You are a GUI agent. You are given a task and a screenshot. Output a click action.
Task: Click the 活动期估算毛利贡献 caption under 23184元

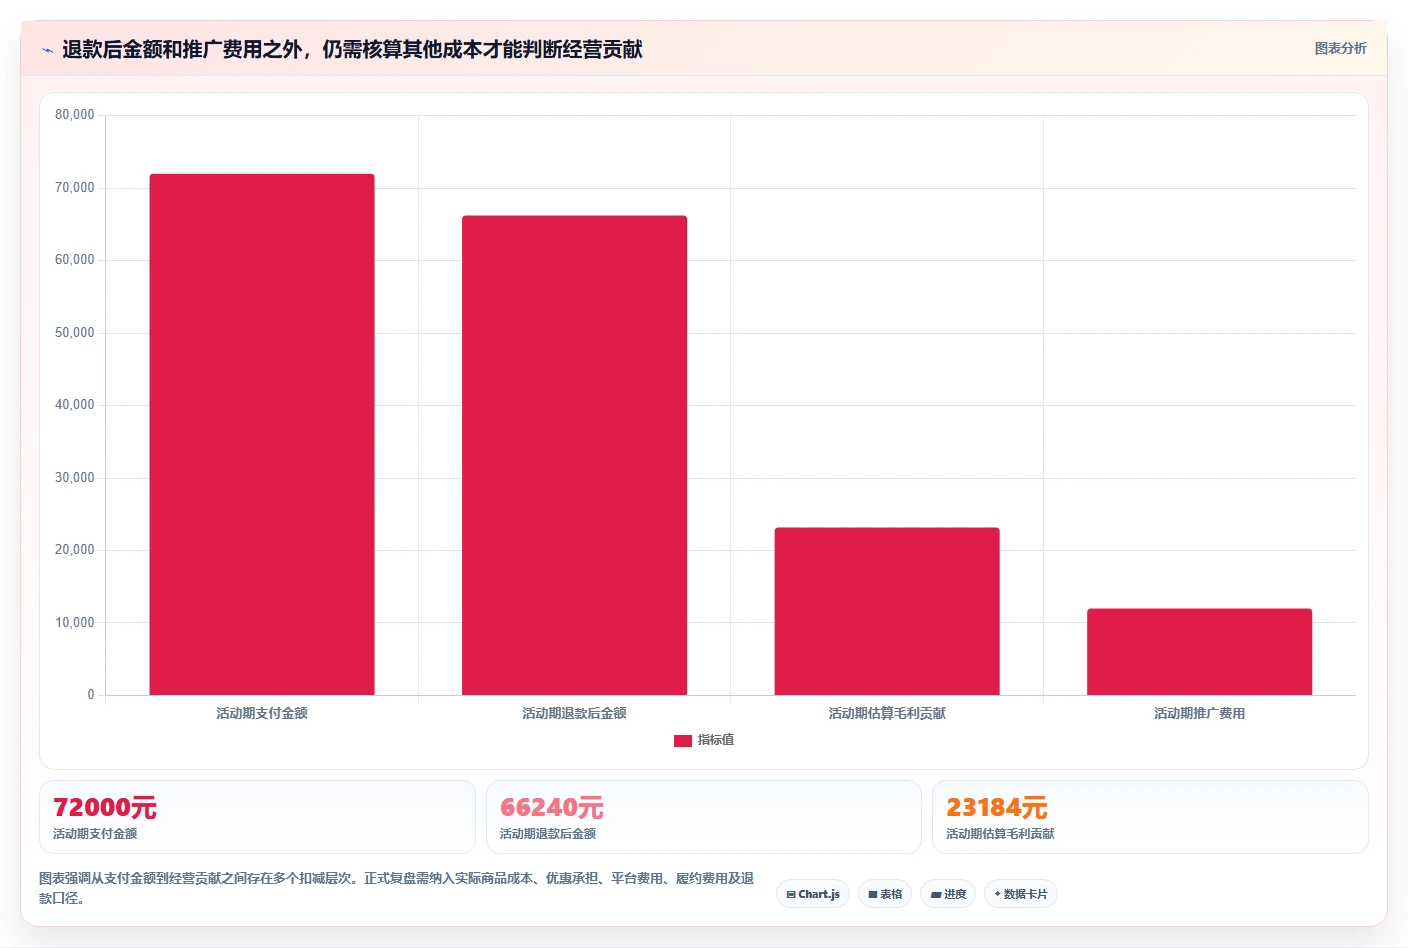pos(1000,834)
